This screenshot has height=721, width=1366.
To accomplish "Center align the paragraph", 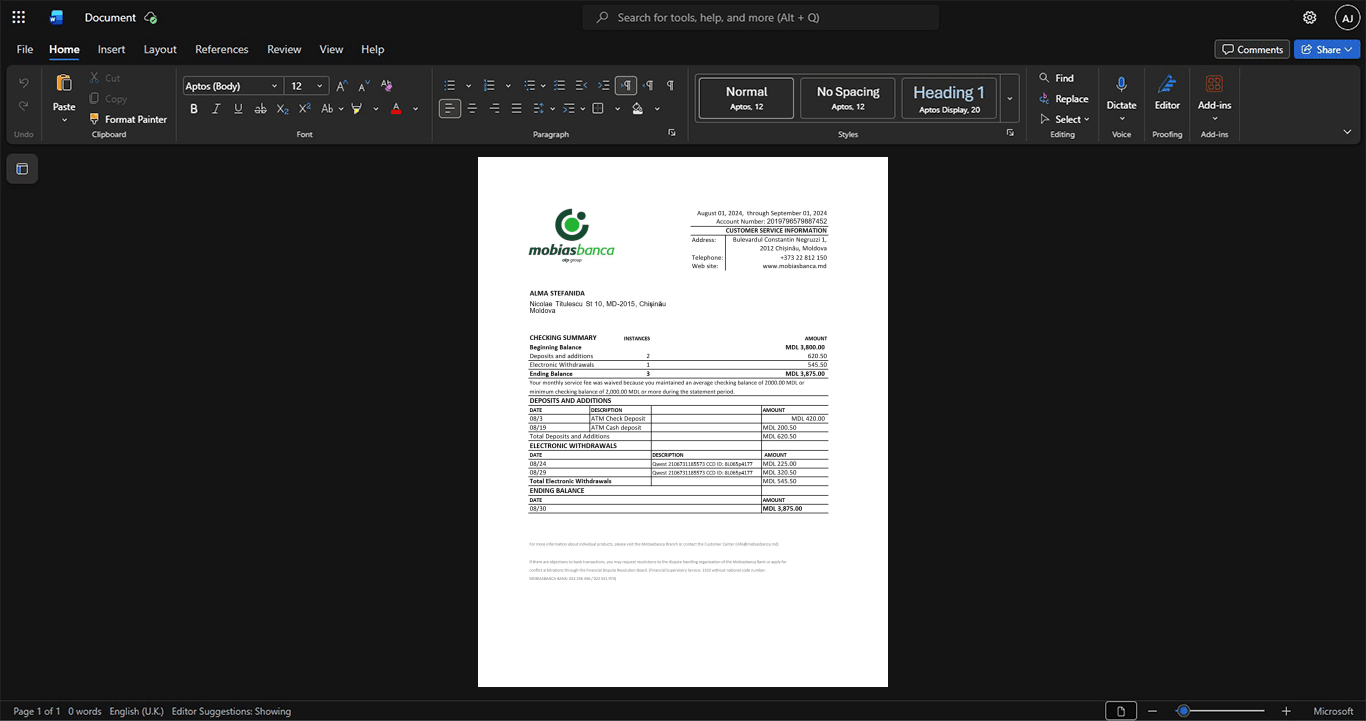I will pyautogui.click(x=472, y=108).
